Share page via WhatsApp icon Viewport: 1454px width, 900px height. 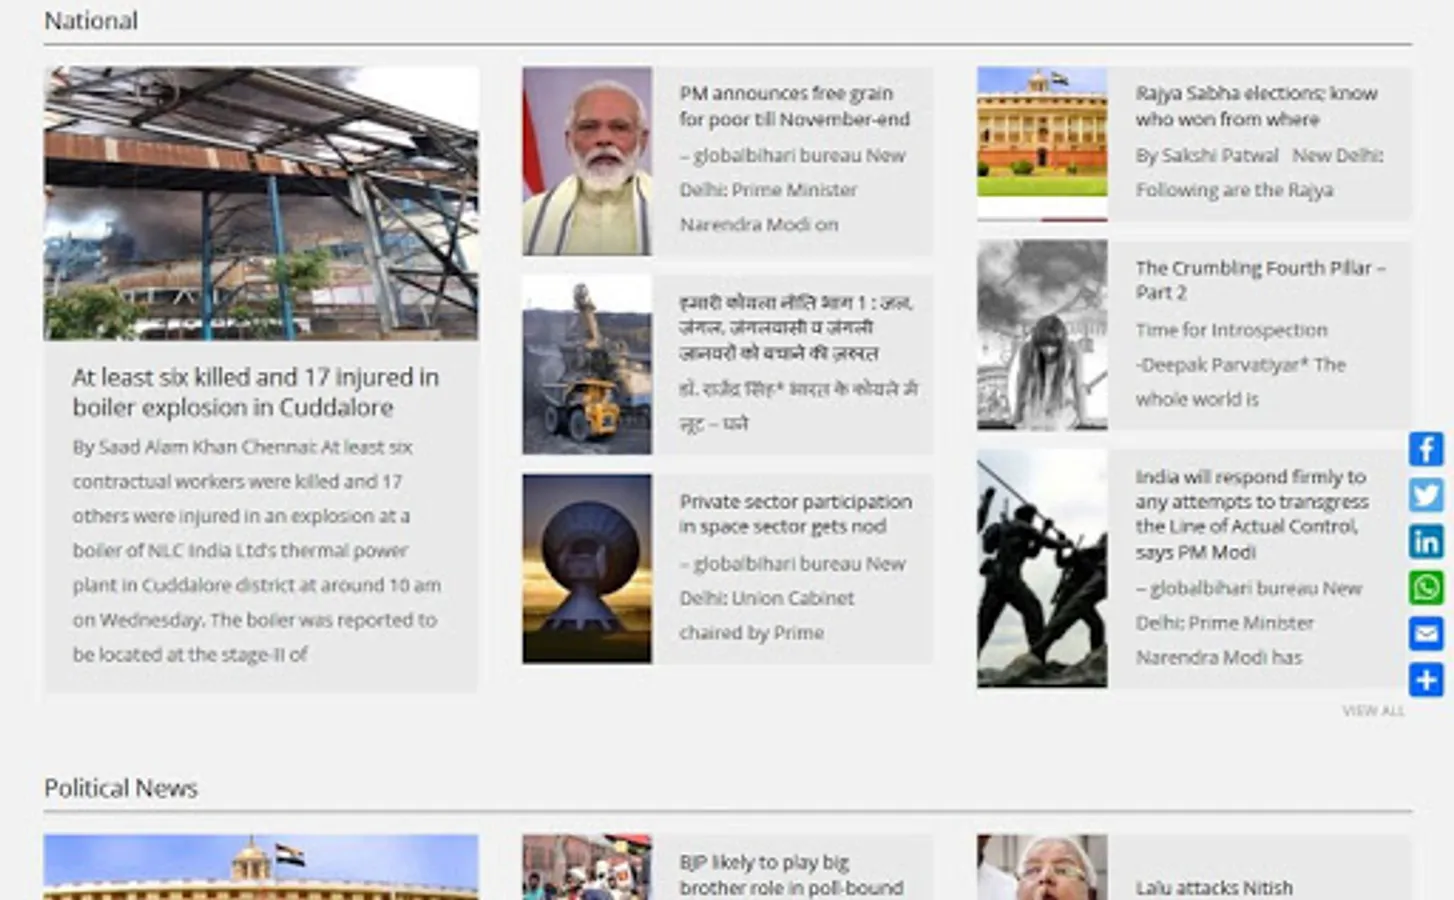[x=1426, y=587]
